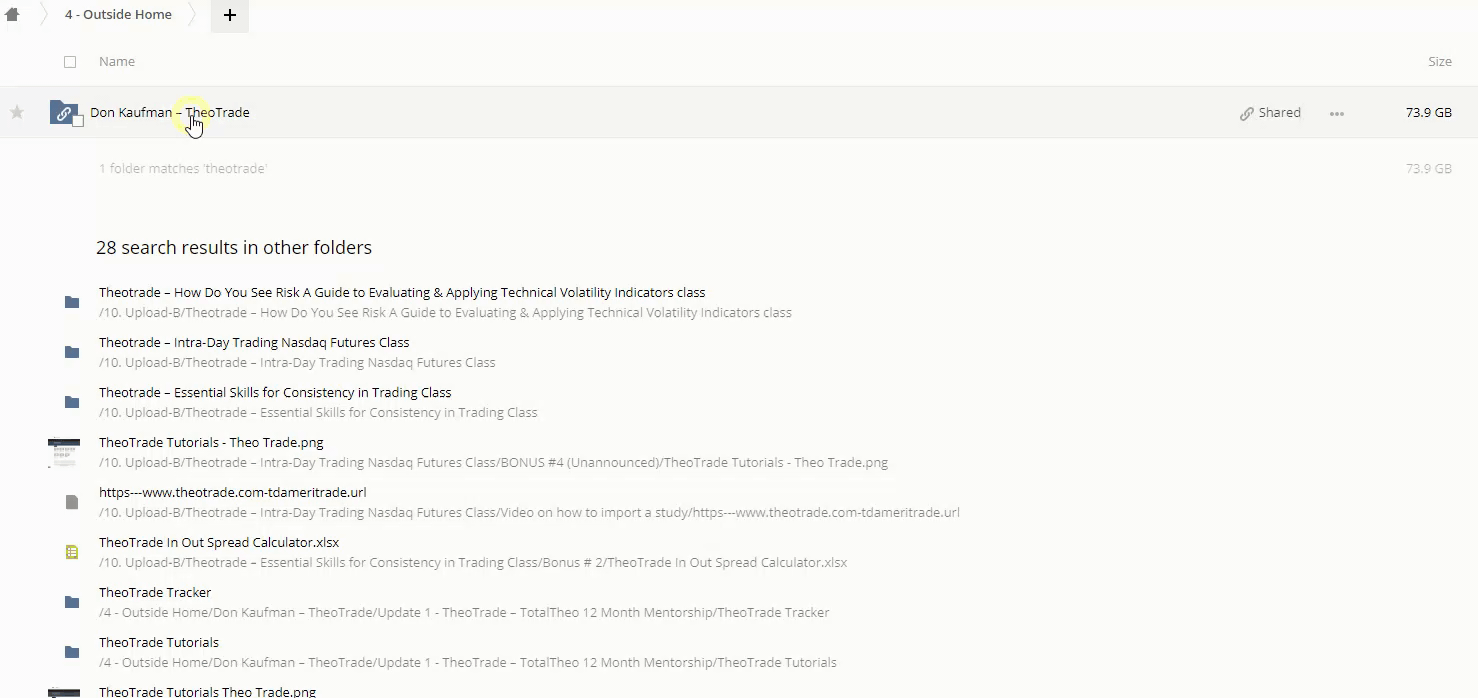Open 'How Do You See Risk' search result

coord(401,293)
